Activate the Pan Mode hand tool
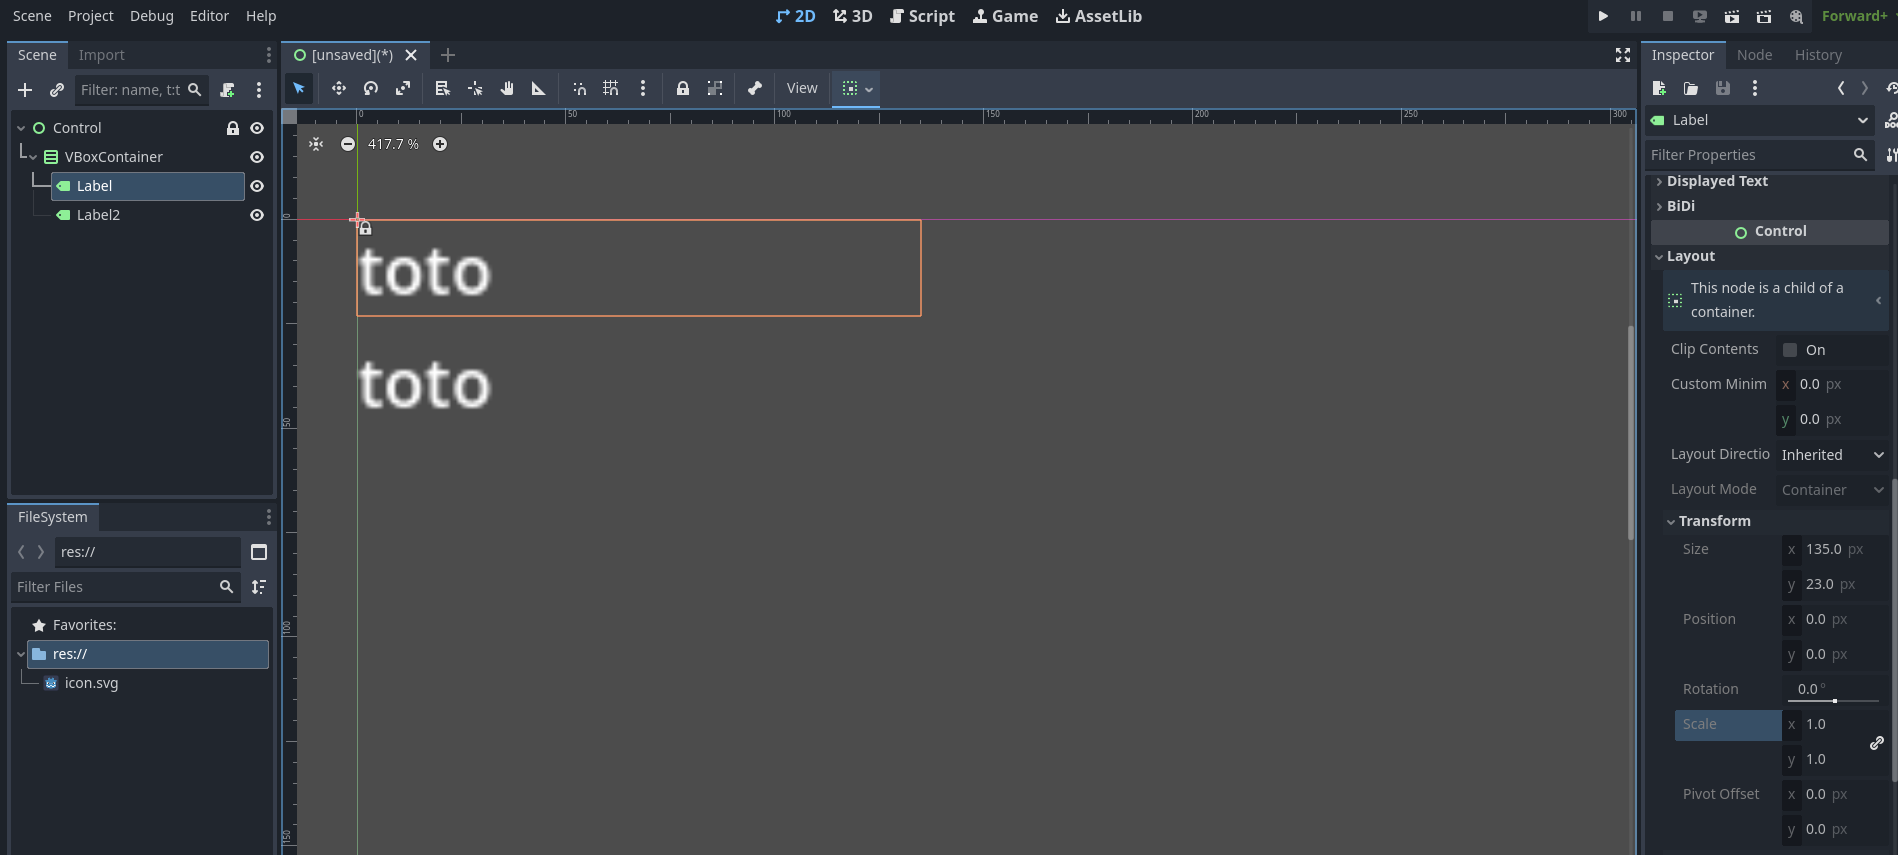 (x=507, y=89)
